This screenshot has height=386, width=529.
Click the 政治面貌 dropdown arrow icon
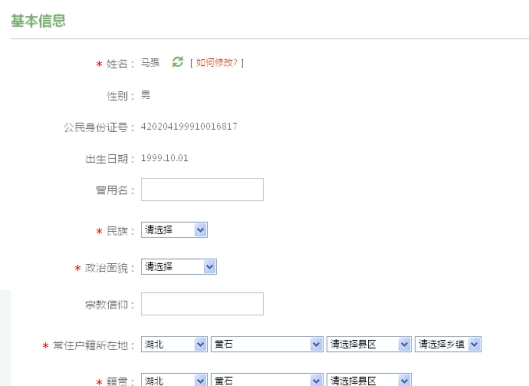[x=210, y=267]
